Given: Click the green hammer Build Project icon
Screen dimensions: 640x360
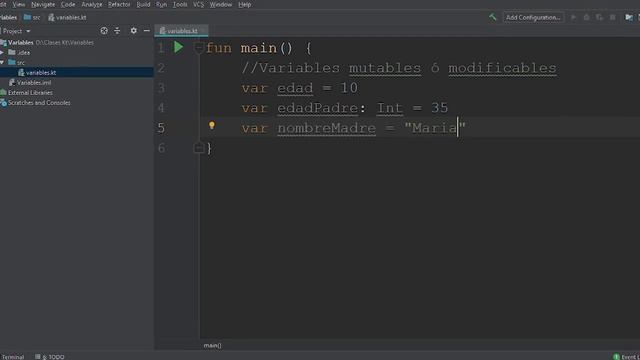Looking at the screenshot, I should coord(493,17).
